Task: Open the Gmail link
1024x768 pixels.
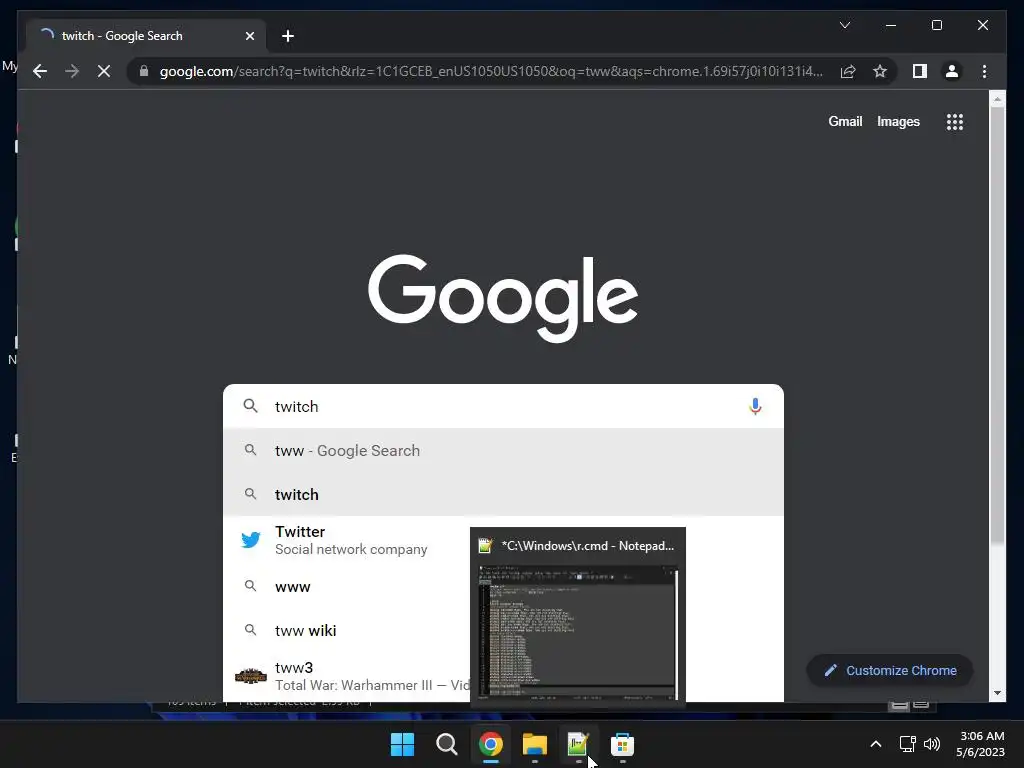Action: (x=845, y=121)
